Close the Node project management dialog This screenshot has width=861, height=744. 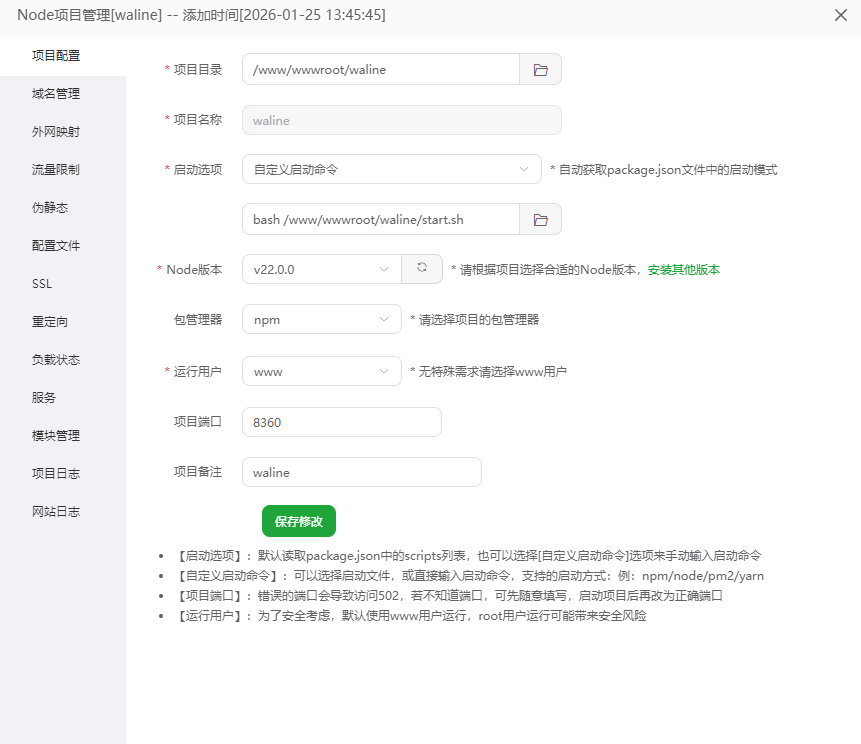[x=840, y=15]
